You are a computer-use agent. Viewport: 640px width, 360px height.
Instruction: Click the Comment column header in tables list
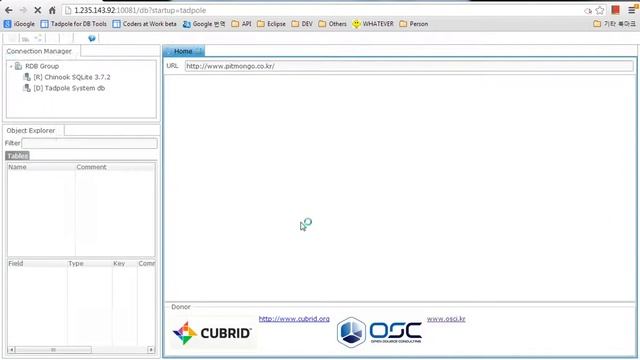coord(115,167)
